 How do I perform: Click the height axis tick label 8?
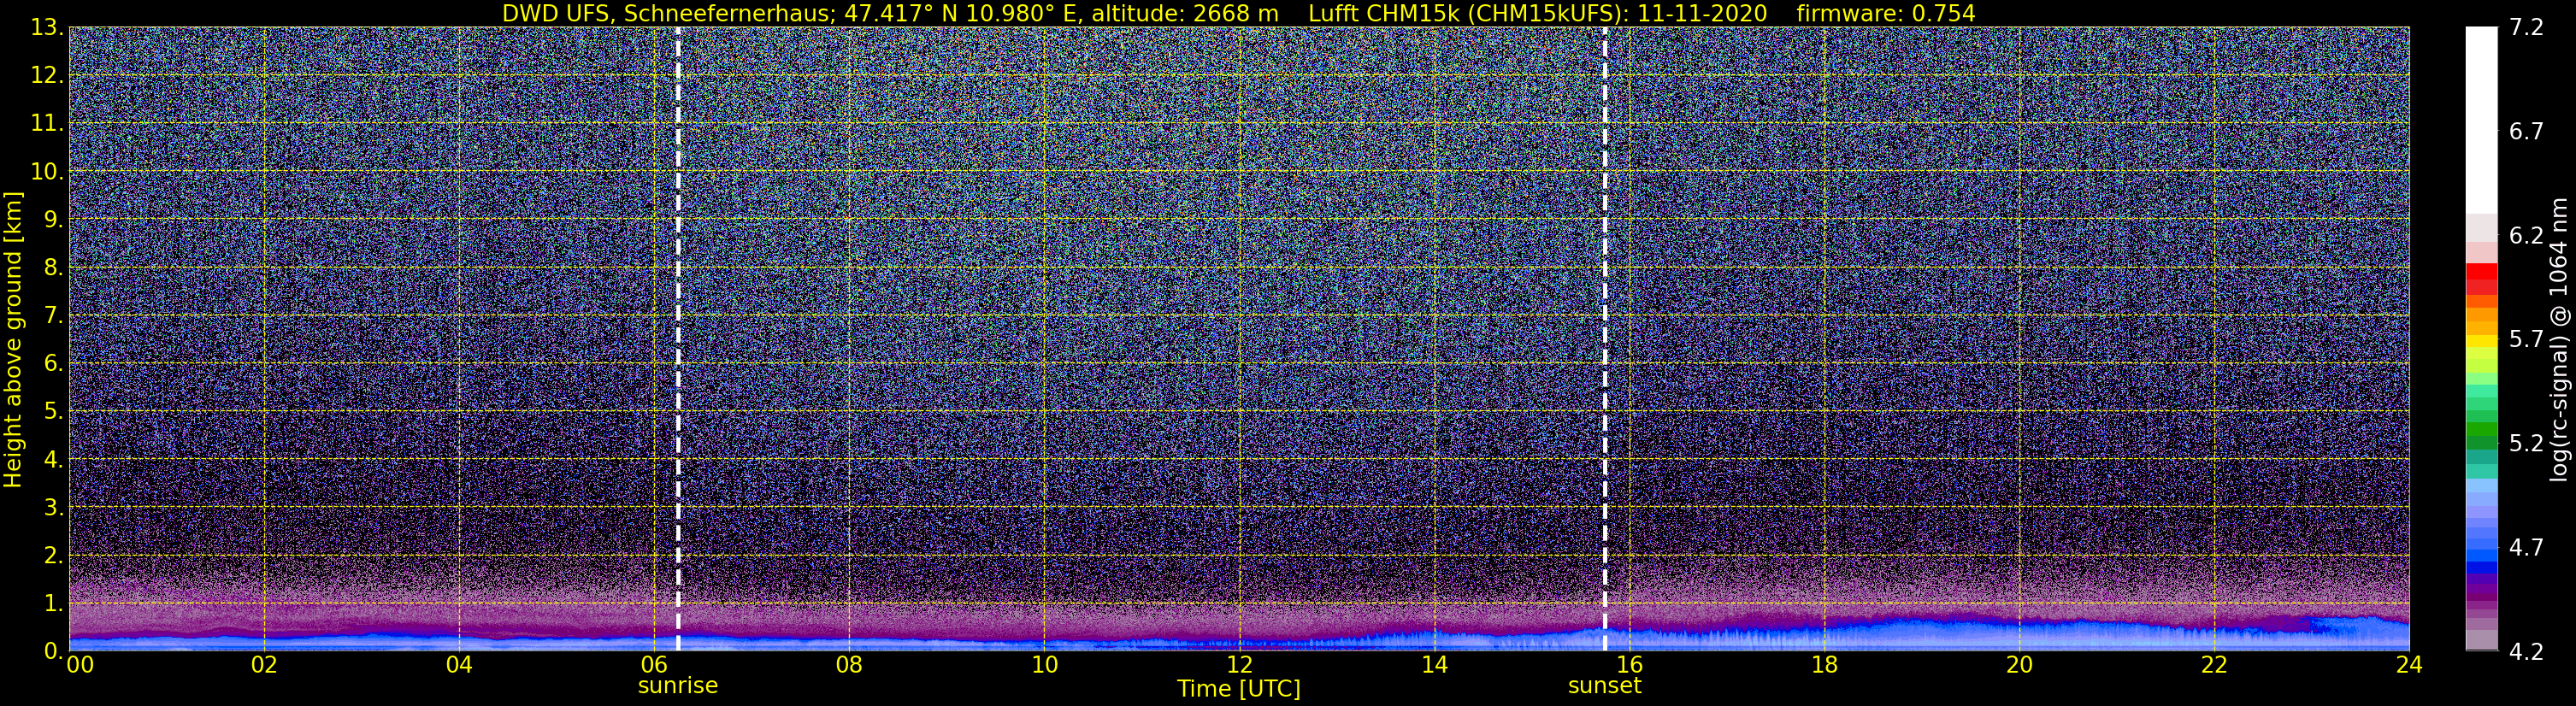[x=54, y=267]
